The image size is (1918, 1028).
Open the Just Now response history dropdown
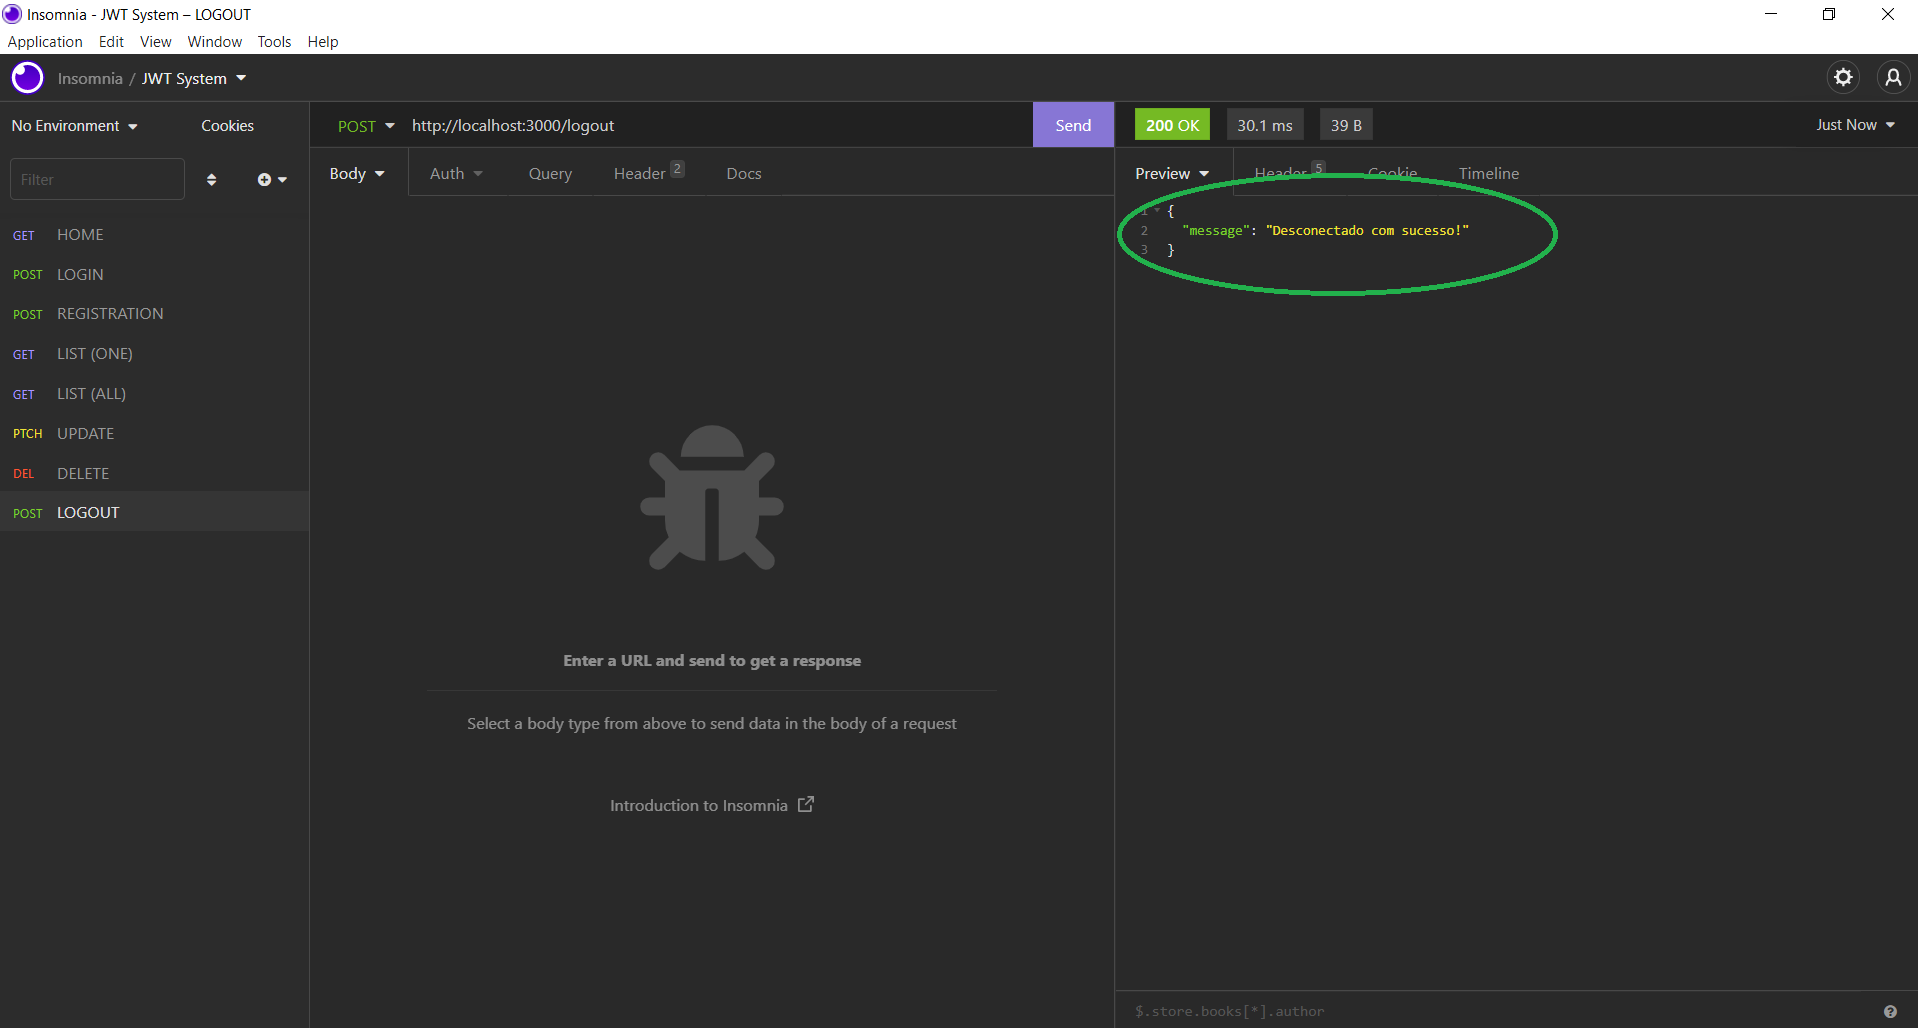coord(1853,124)
